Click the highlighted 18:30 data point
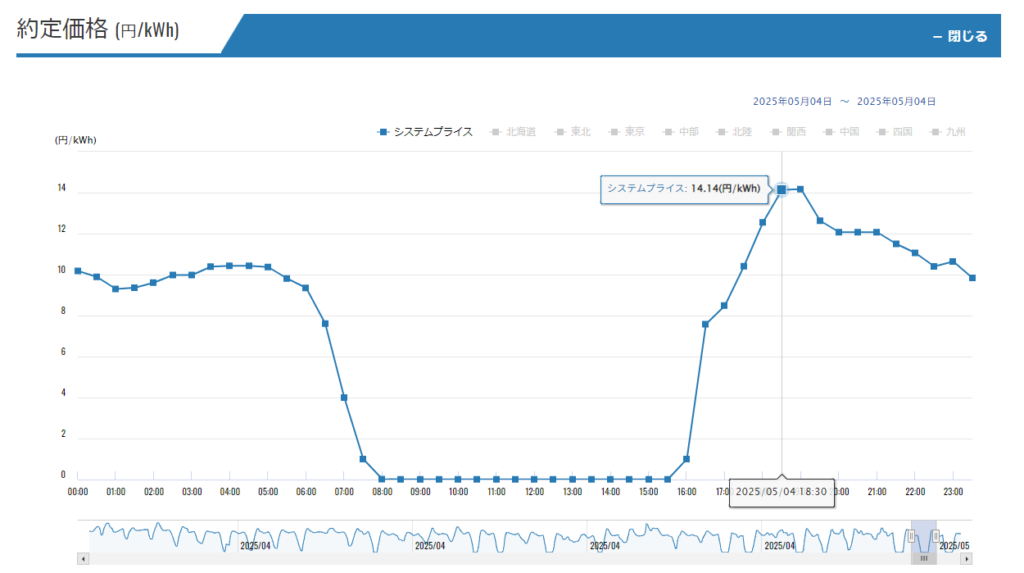The height and width of the screenshot is (573, 1024). [782, 189]
